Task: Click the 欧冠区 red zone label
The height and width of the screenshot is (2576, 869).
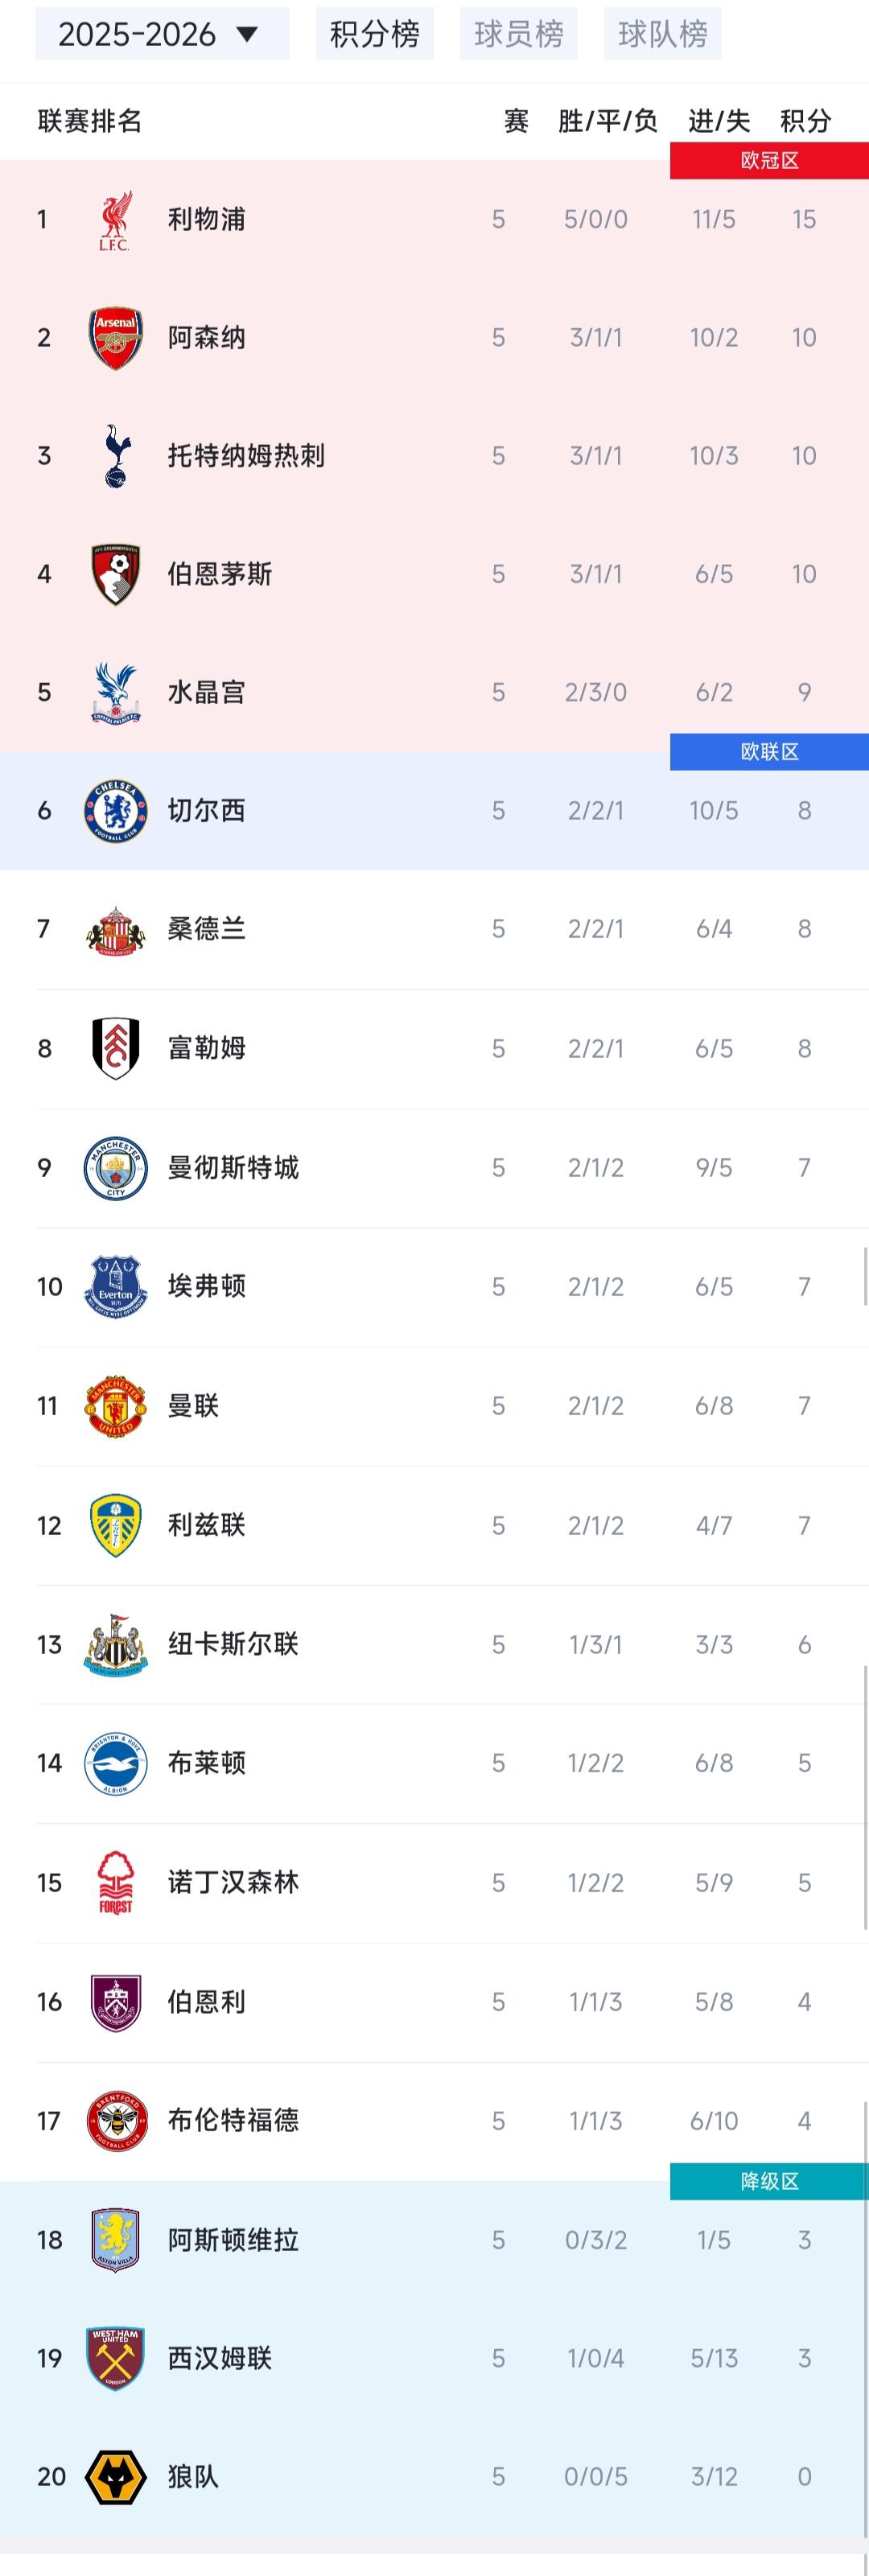Action: (769, 161)
